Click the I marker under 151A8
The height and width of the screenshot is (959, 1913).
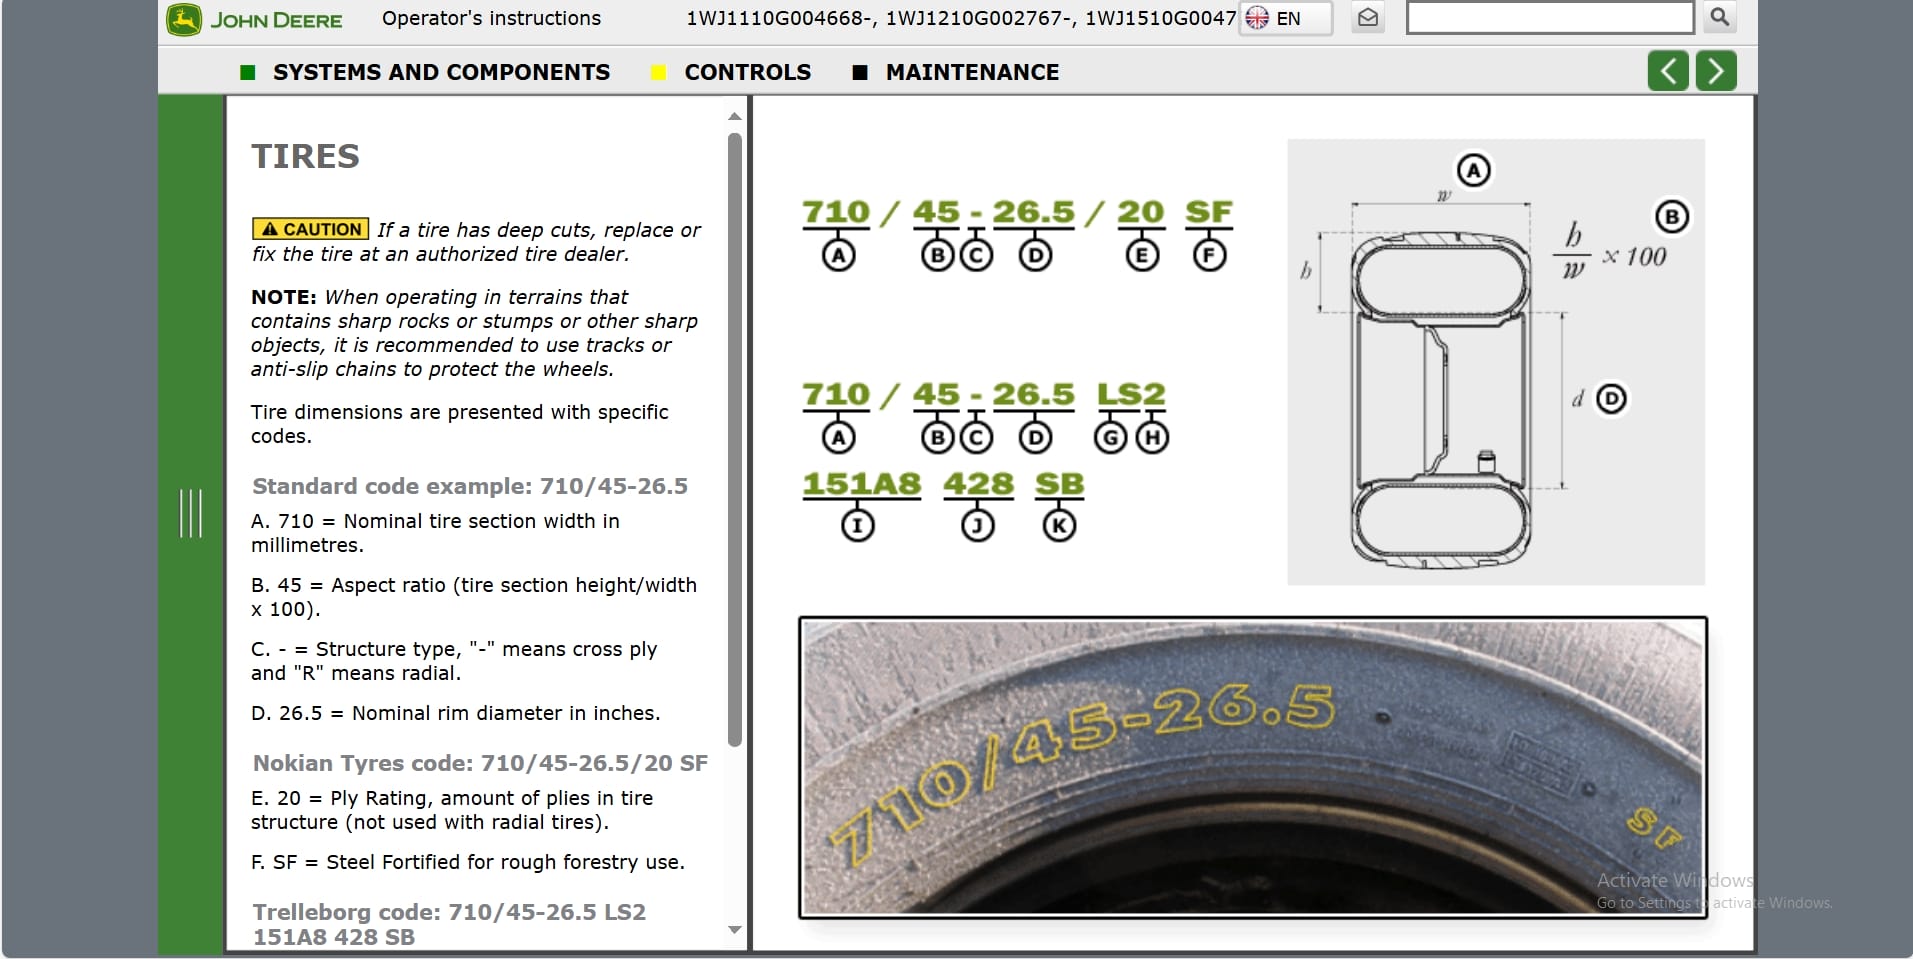857,525
